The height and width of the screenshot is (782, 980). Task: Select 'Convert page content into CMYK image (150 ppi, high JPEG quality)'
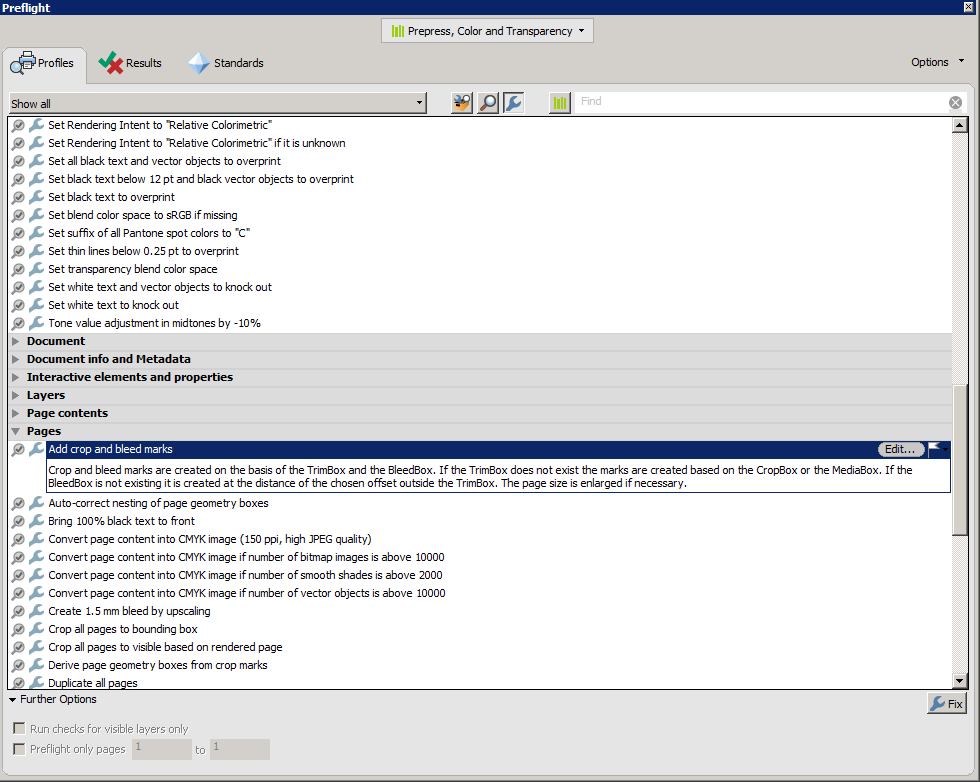(210, 539)
